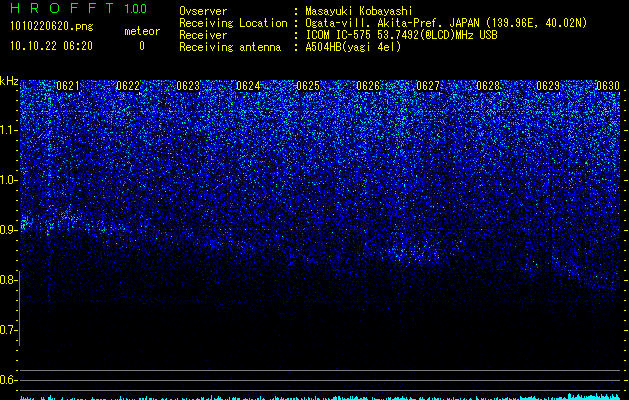Click the kHz axis unit label
The image size is (629, 400).
click(9, 81)
